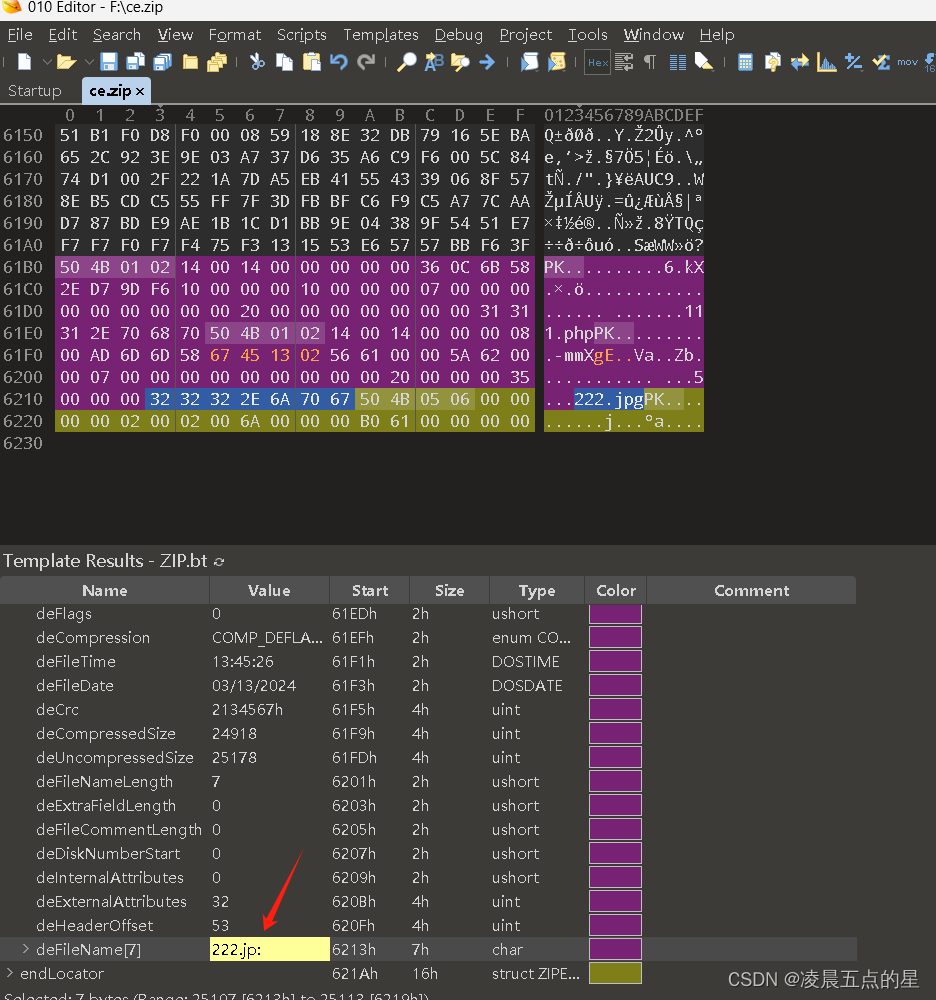
Task: Click the Run Template icon
Action: click(x=555, y=61)
